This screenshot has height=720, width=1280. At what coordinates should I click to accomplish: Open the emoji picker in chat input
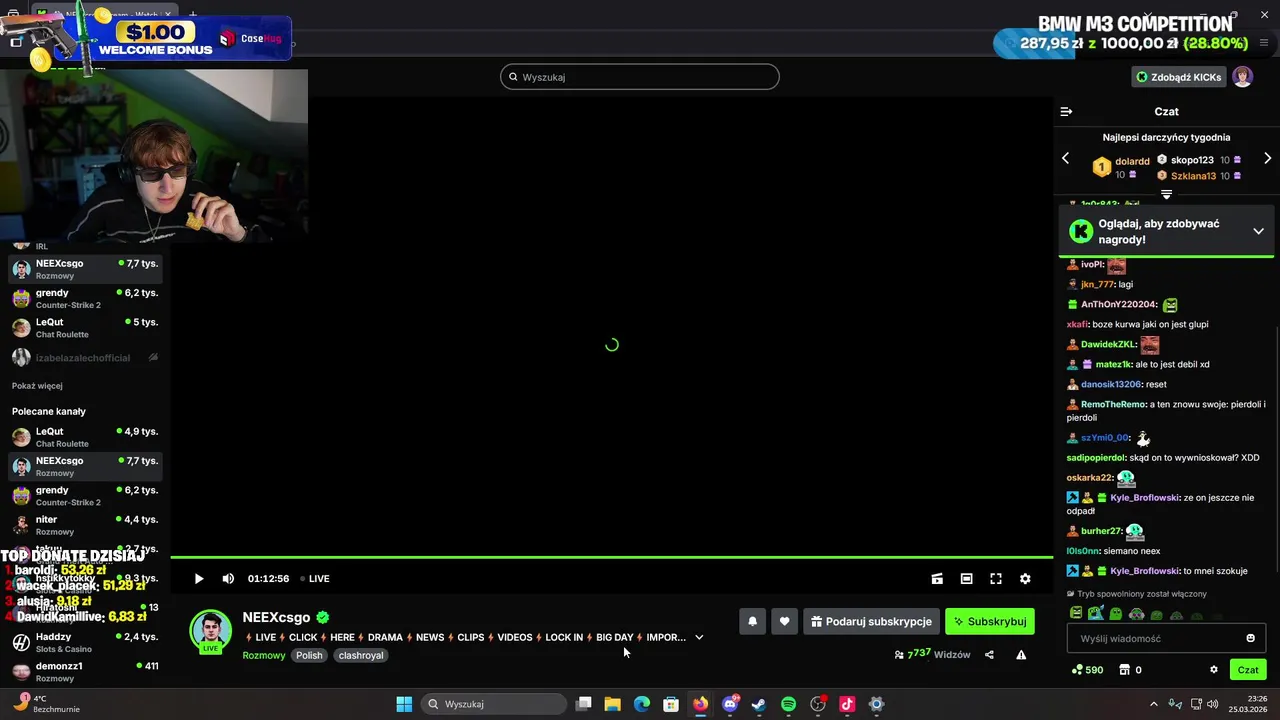point(1250,638)
